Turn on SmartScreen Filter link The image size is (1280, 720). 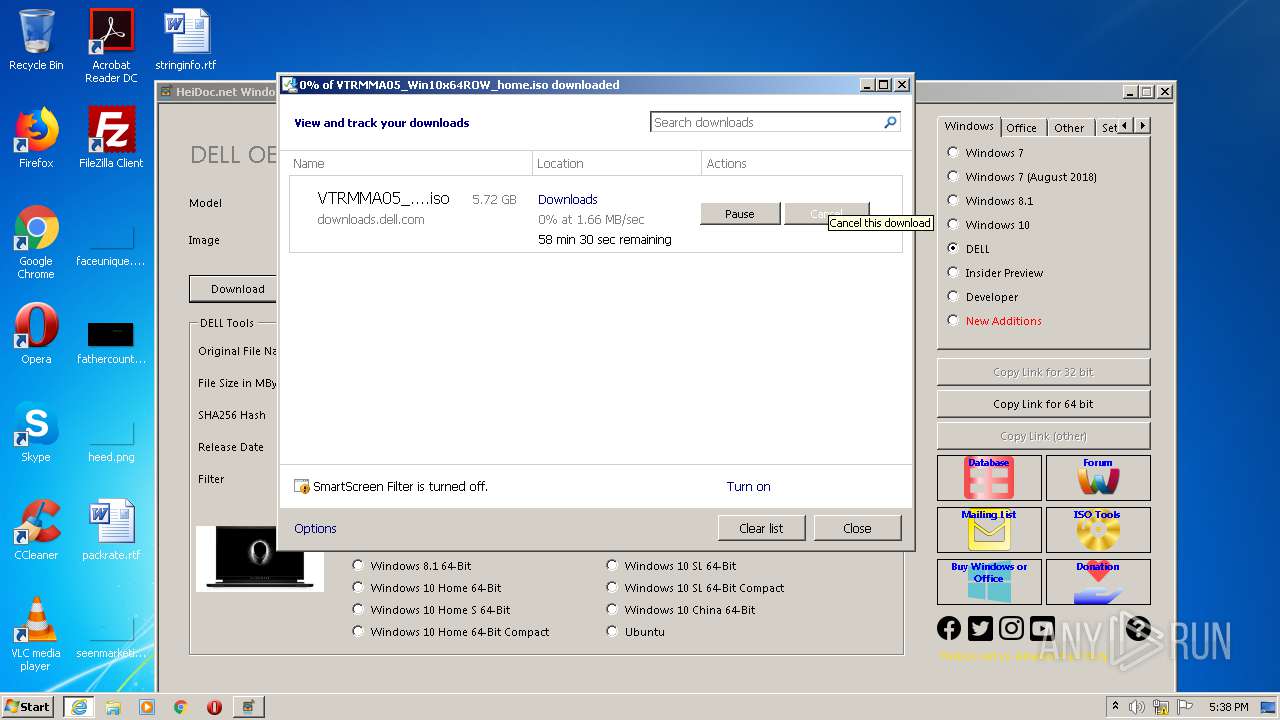point(748,487)
